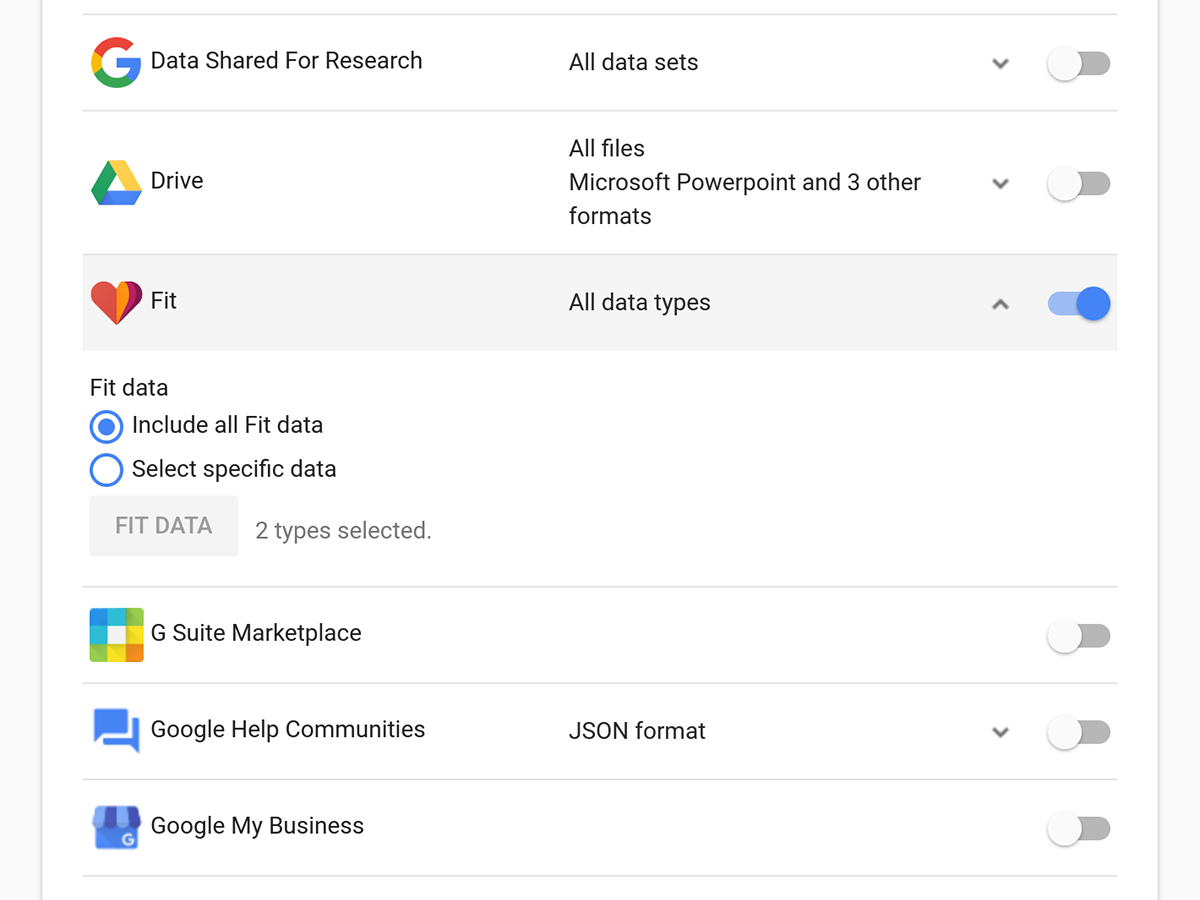
Task: Disable the Fit export toggle
Action: (1078, 303)
